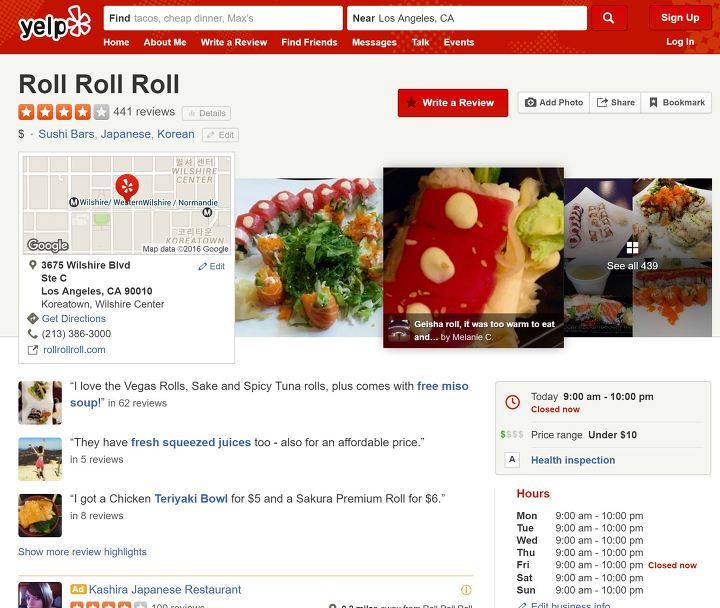Expand Show more review highlights
Viewport: 720px width, 608px height.
click(83, 552)
